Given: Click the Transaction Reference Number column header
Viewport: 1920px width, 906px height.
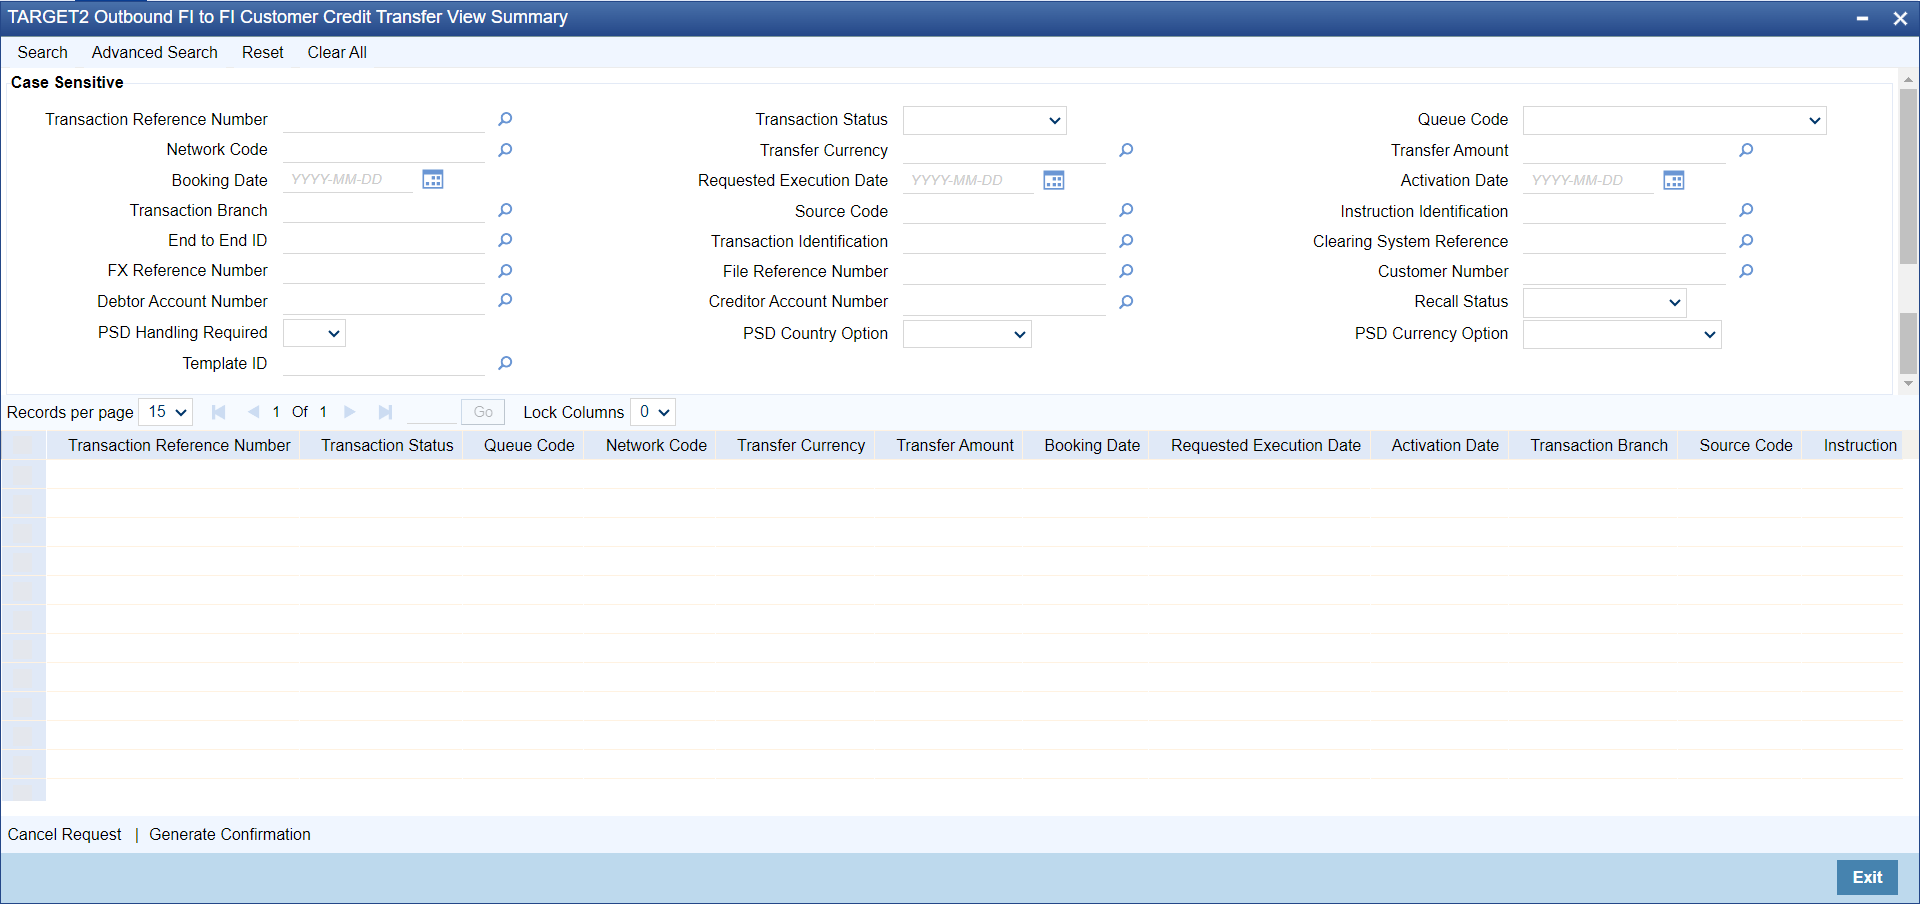Looking at the screenshot, I should [179, 446].
